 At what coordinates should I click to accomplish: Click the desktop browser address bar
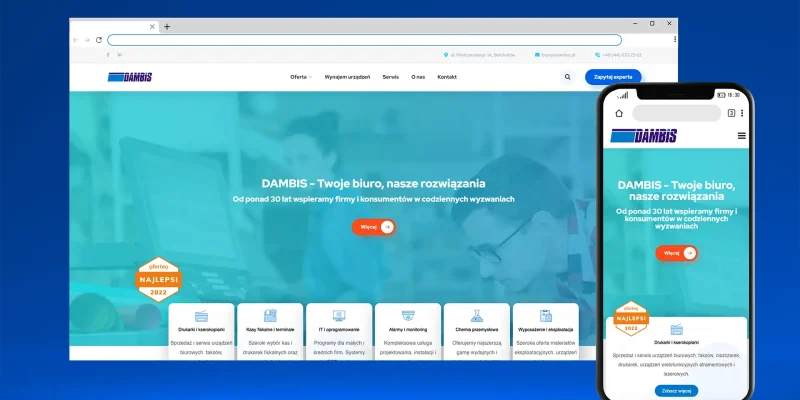pyautogui.click(x=364, y=40)
